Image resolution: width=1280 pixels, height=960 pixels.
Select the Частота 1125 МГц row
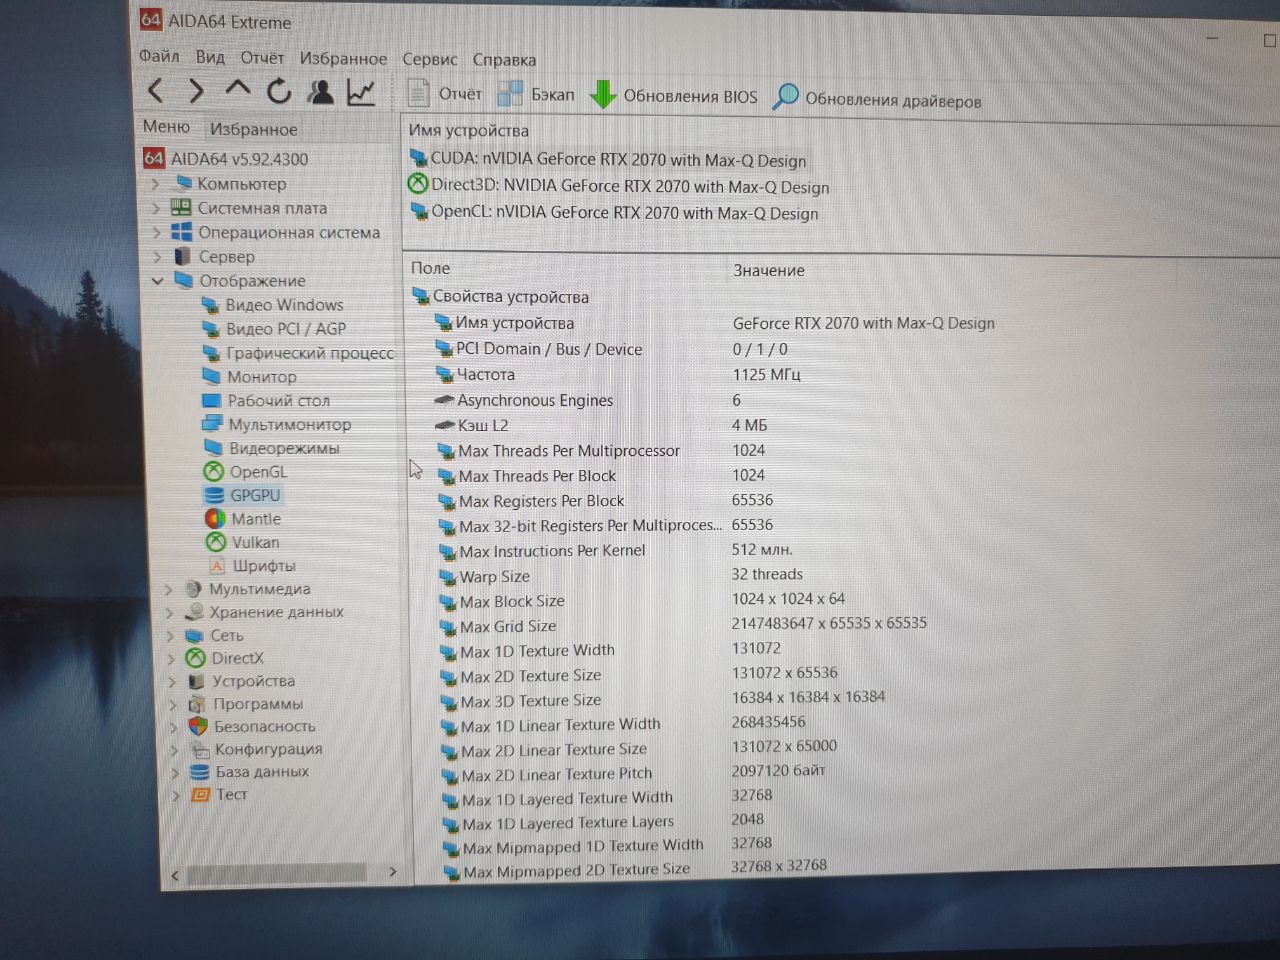[x=620, y=375]
